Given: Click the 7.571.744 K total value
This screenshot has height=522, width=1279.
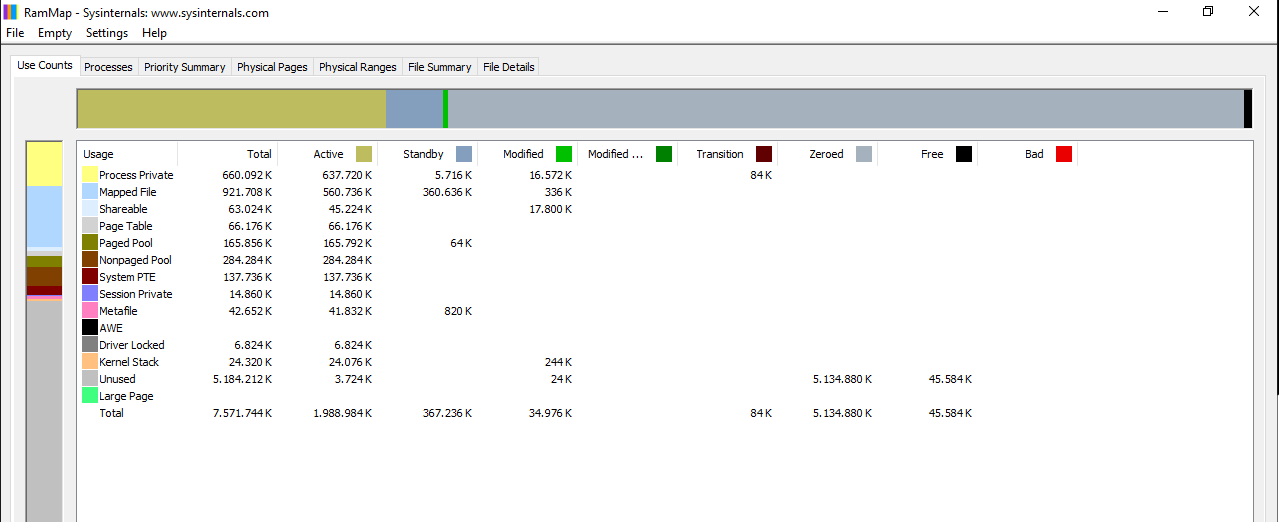Looking at the screenshot, I should [x=243, y=413].
